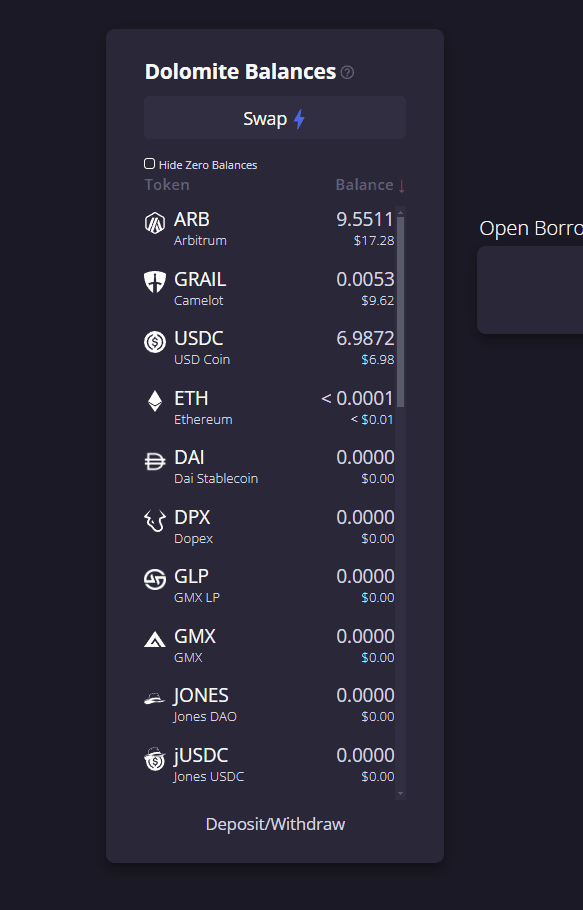The width and height of the screenshot is (583, 910).
Task: Click the scrollbar down arrow
Action: coord(400,794)
